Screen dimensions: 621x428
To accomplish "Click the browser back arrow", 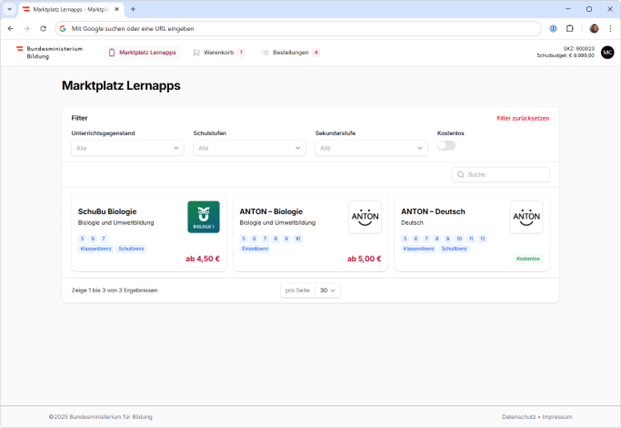I will pyautogui.click(x=11, y=29).
